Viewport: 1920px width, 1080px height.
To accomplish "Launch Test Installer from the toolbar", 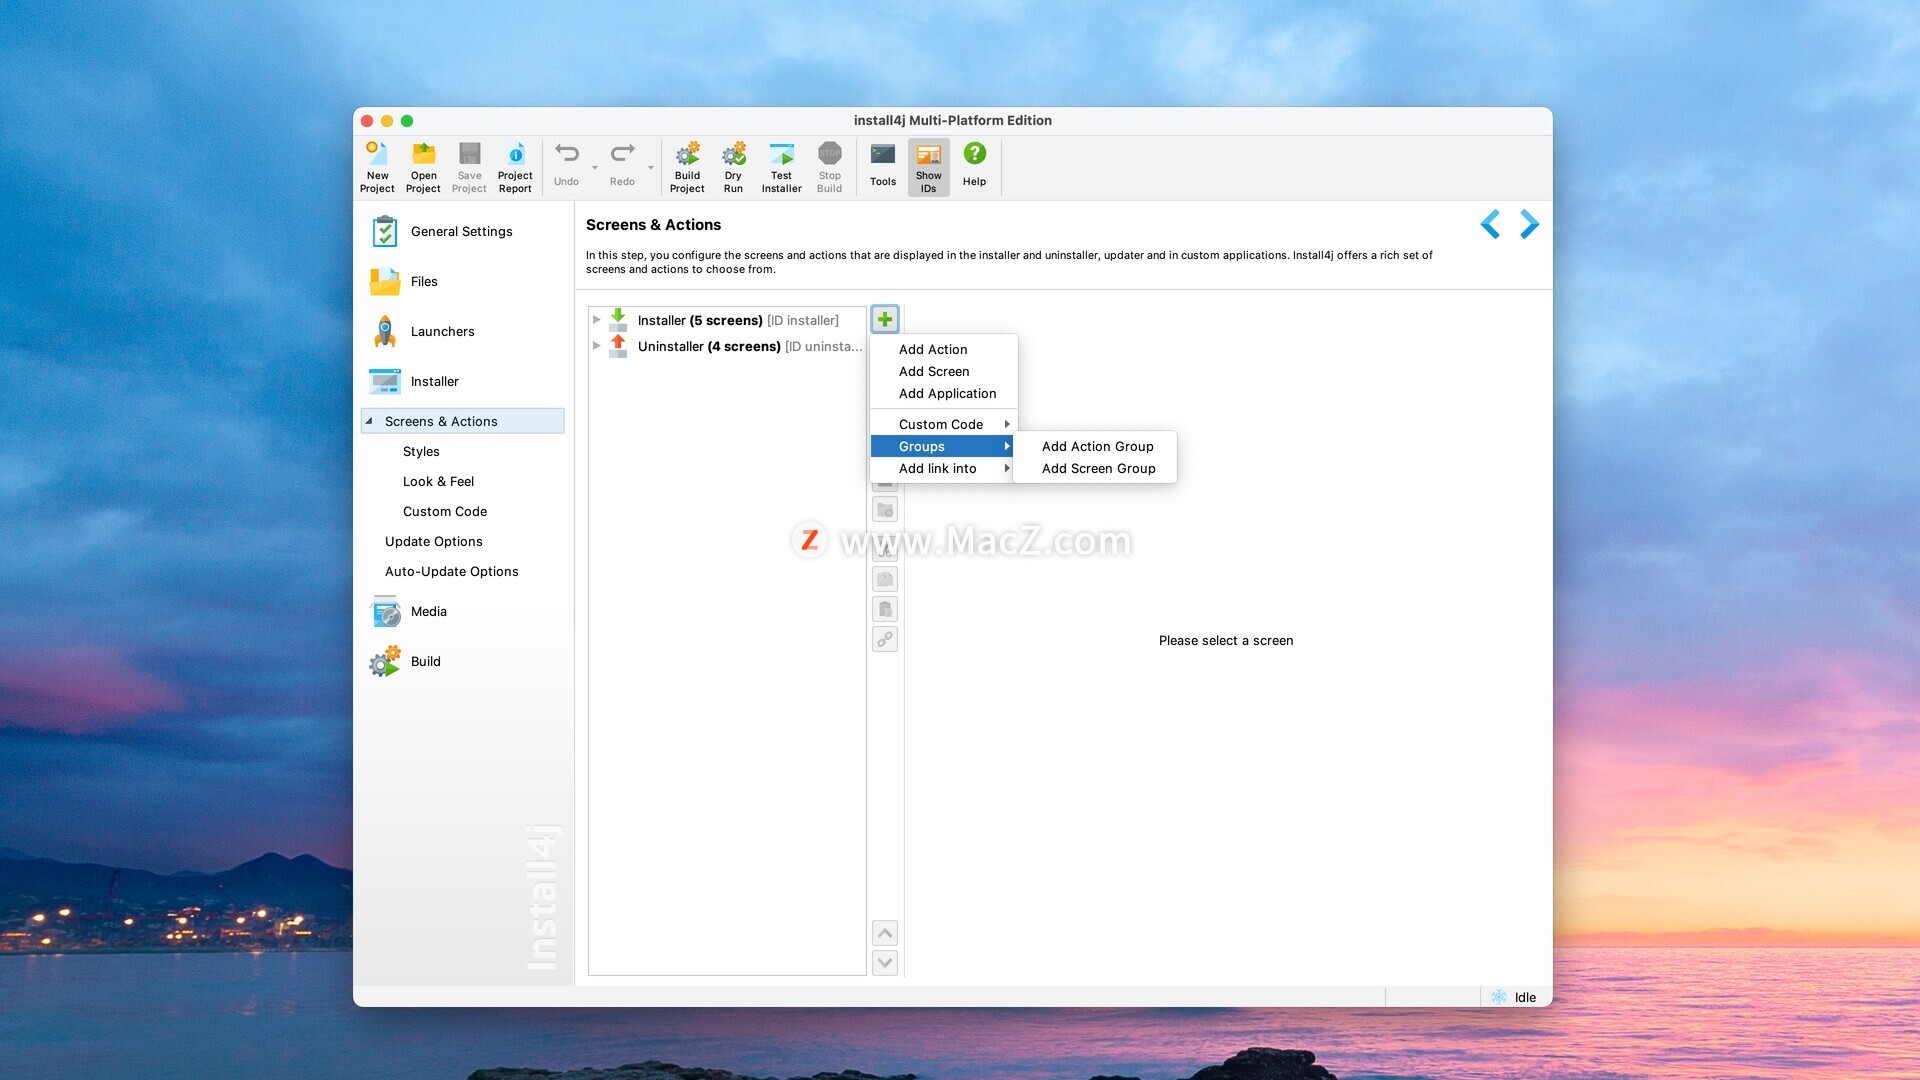I will [x=781, y=167].
